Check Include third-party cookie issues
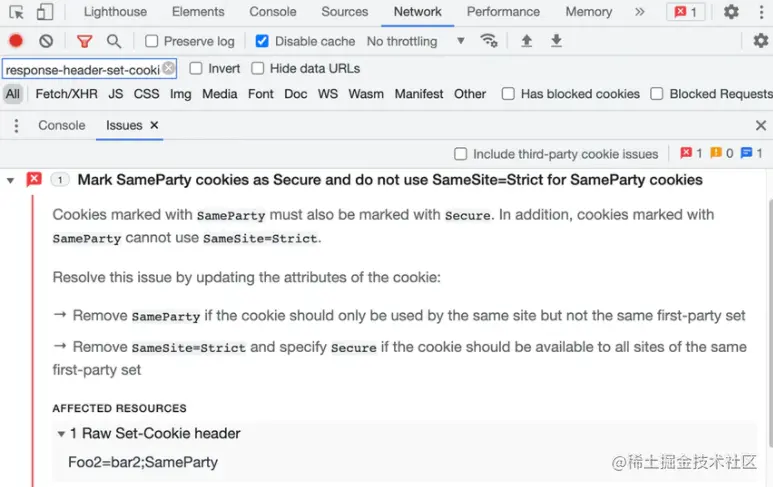 click(x=460, y=154)
